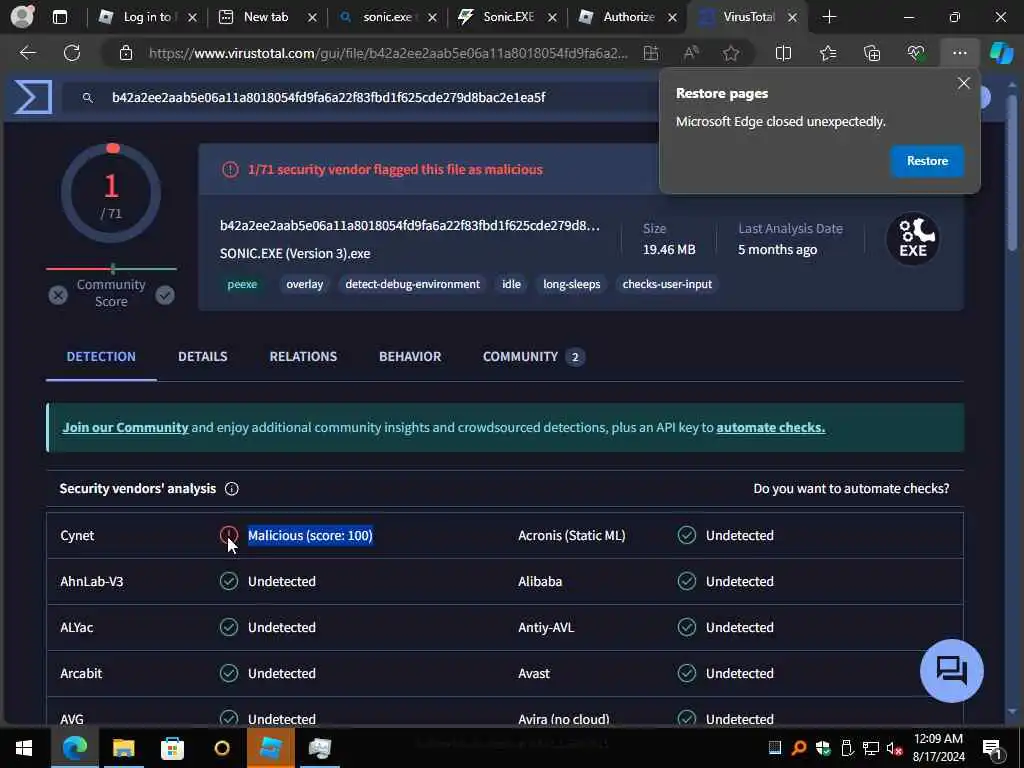This screenshot has height=768, width=1024.
Task: Close the 'New tab' tab
Action: [312, 17]
